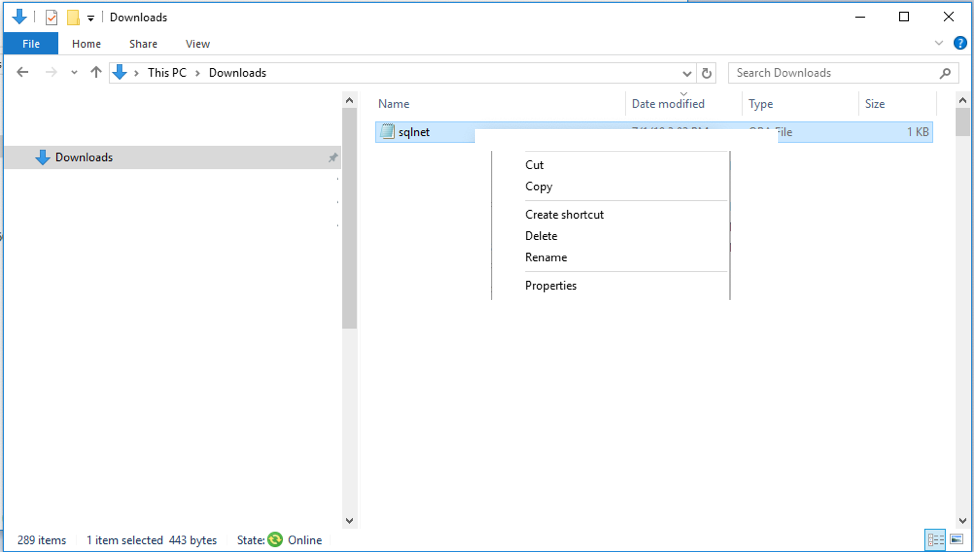Click the New Folder quick access icon

coord(73,17)
